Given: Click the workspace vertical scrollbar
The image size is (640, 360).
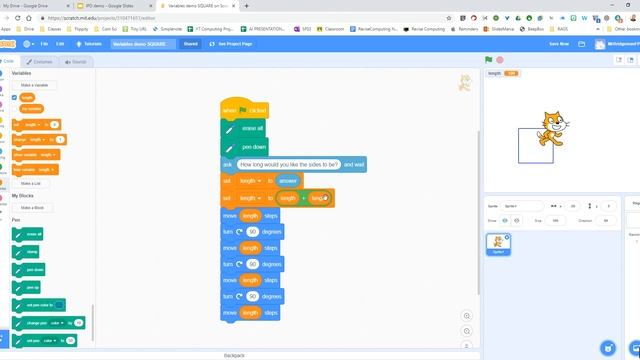Looking at the screenshot, I should pos(478,212).
